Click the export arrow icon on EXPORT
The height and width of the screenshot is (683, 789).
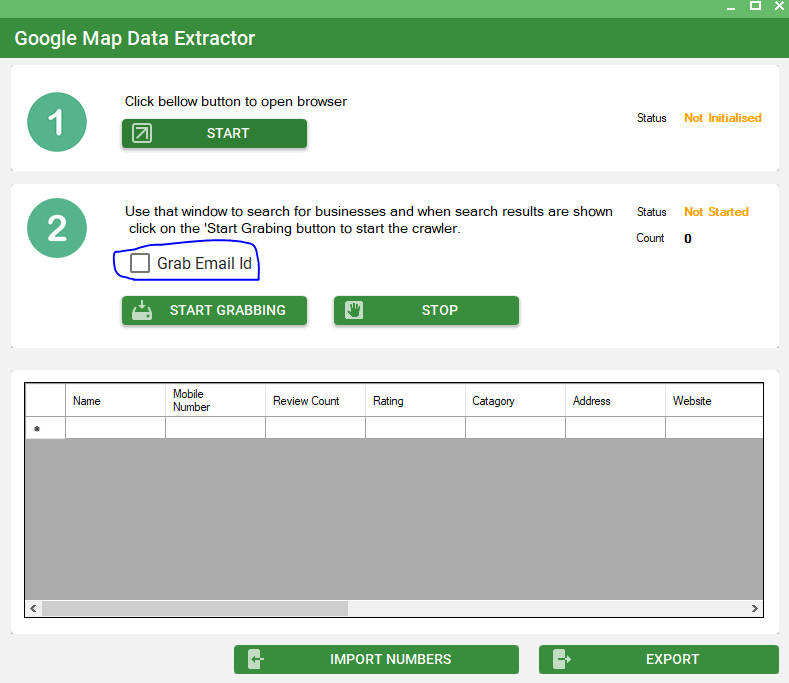tap(562, 659)
